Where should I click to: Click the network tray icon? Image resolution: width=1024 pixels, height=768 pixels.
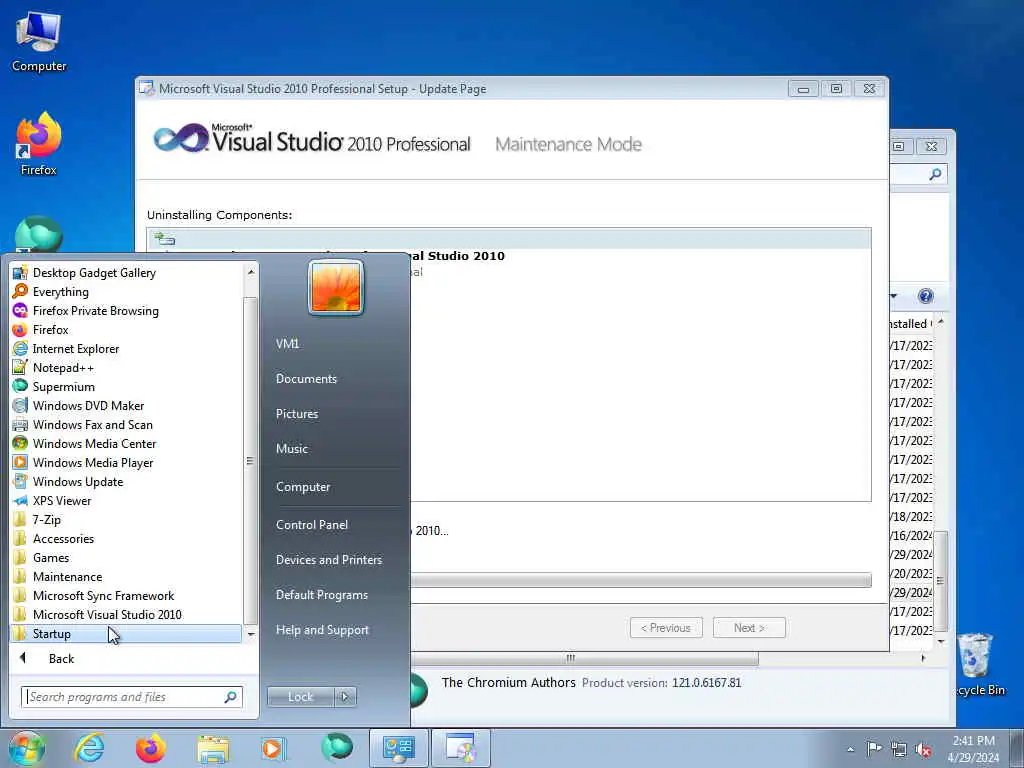(899, 749)
